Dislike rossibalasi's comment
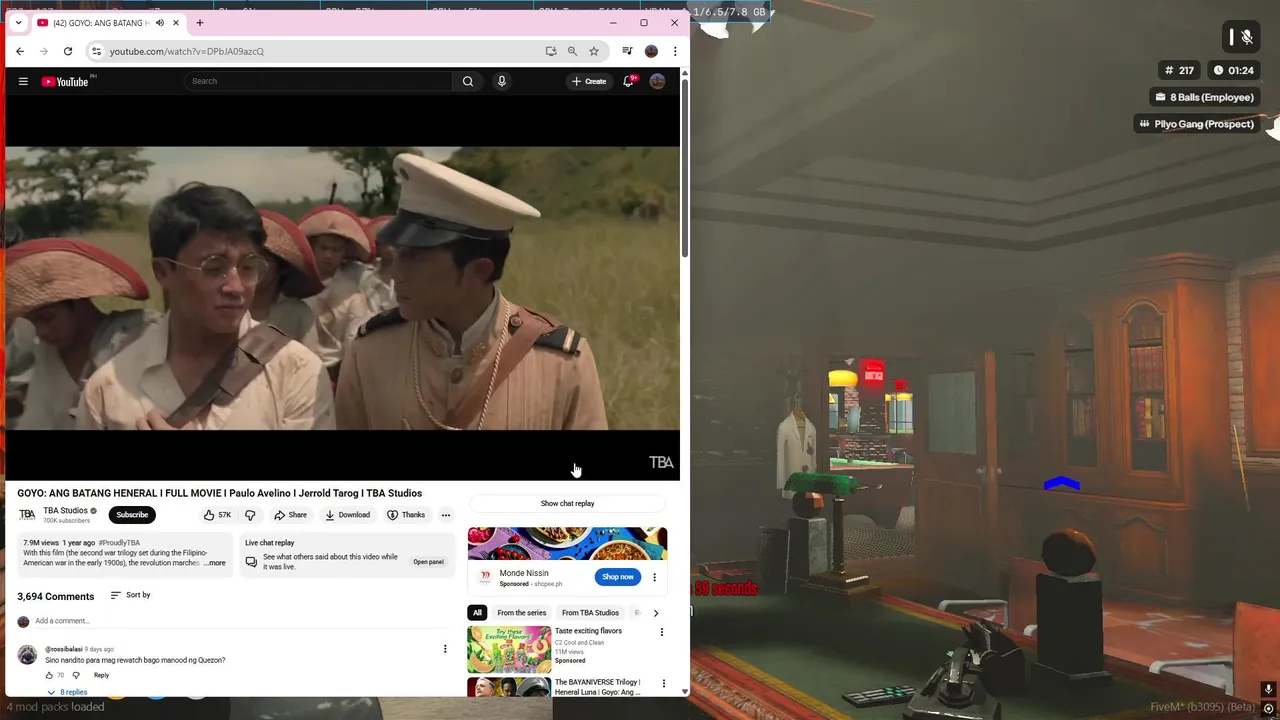The image size is (1280, 720). [x=76, y=675]
